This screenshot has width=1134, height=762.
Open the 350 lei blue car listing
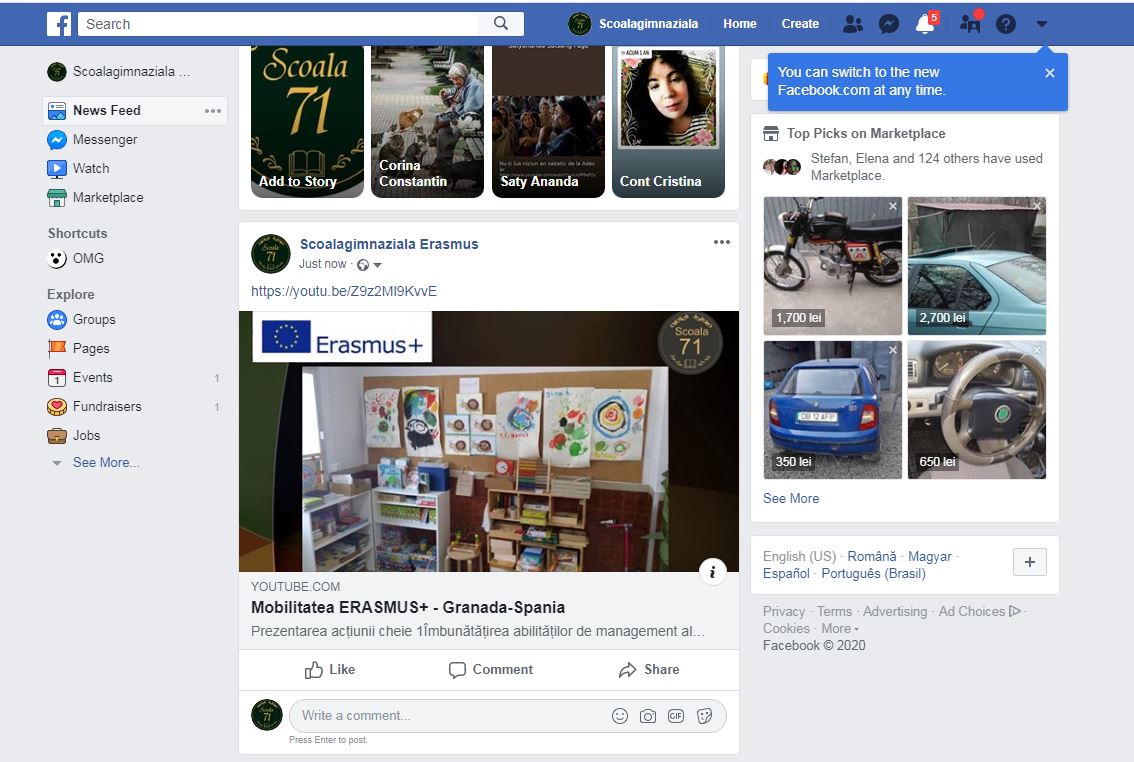tap(832, 410)
